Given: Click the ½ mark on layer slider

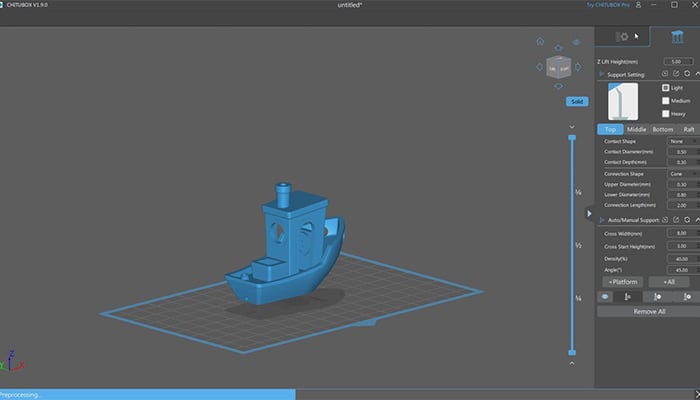Looking at the screenshot, I should [578, 246].
